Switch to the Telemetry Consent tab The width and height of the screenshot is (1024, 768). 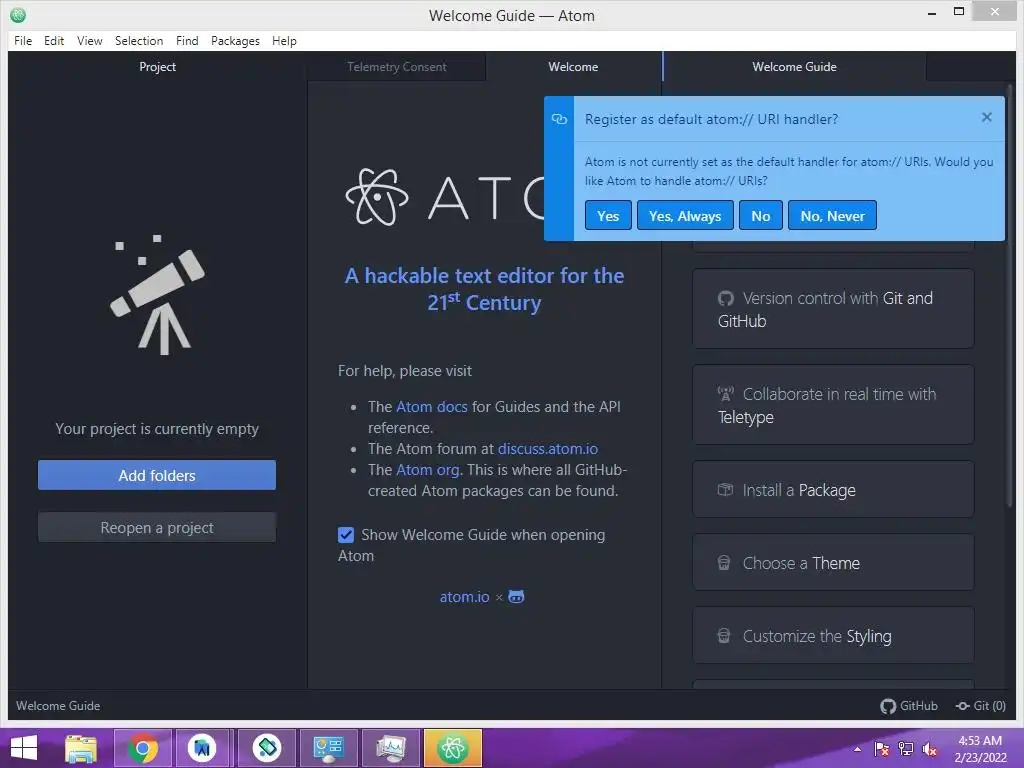point(396,67)
